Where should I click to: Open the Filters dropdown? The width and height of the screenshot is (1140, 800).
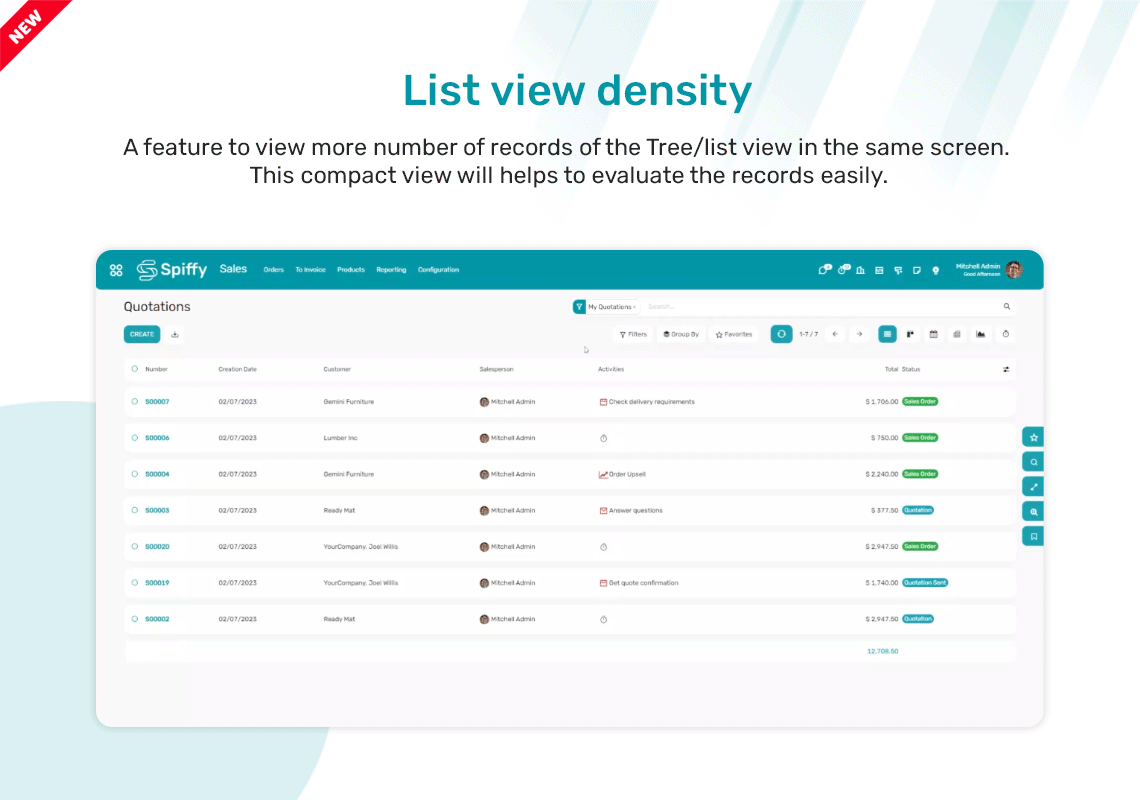(x=633, y=334)
